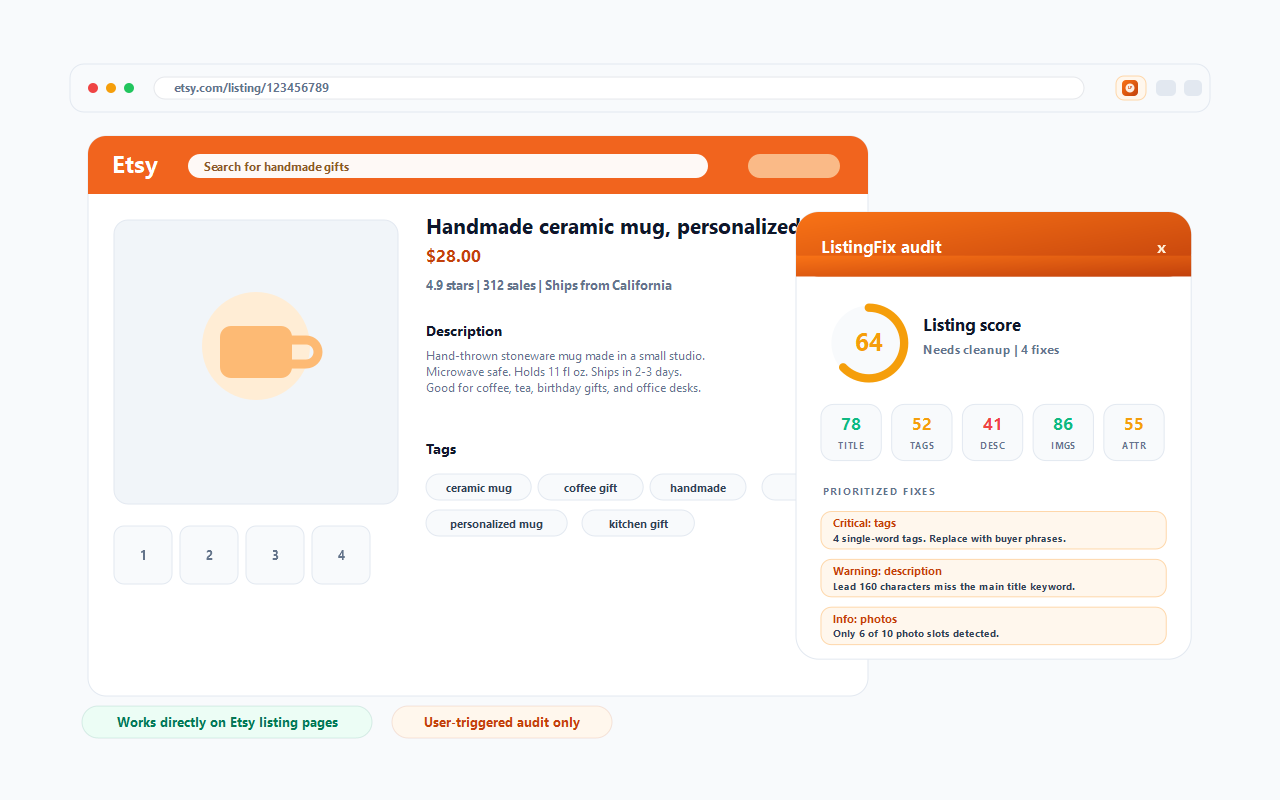Open the DESC score card 41
The image size is (1280, 800).
(993, 432)
